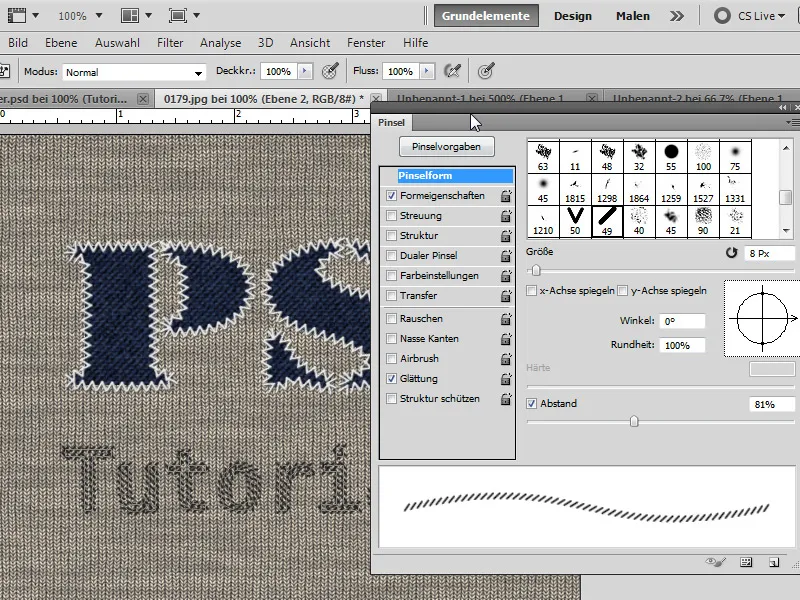The width and height of the screenshot is (800, 600).
Task: Enable the Rauschen checkbox
Action: 391,318
